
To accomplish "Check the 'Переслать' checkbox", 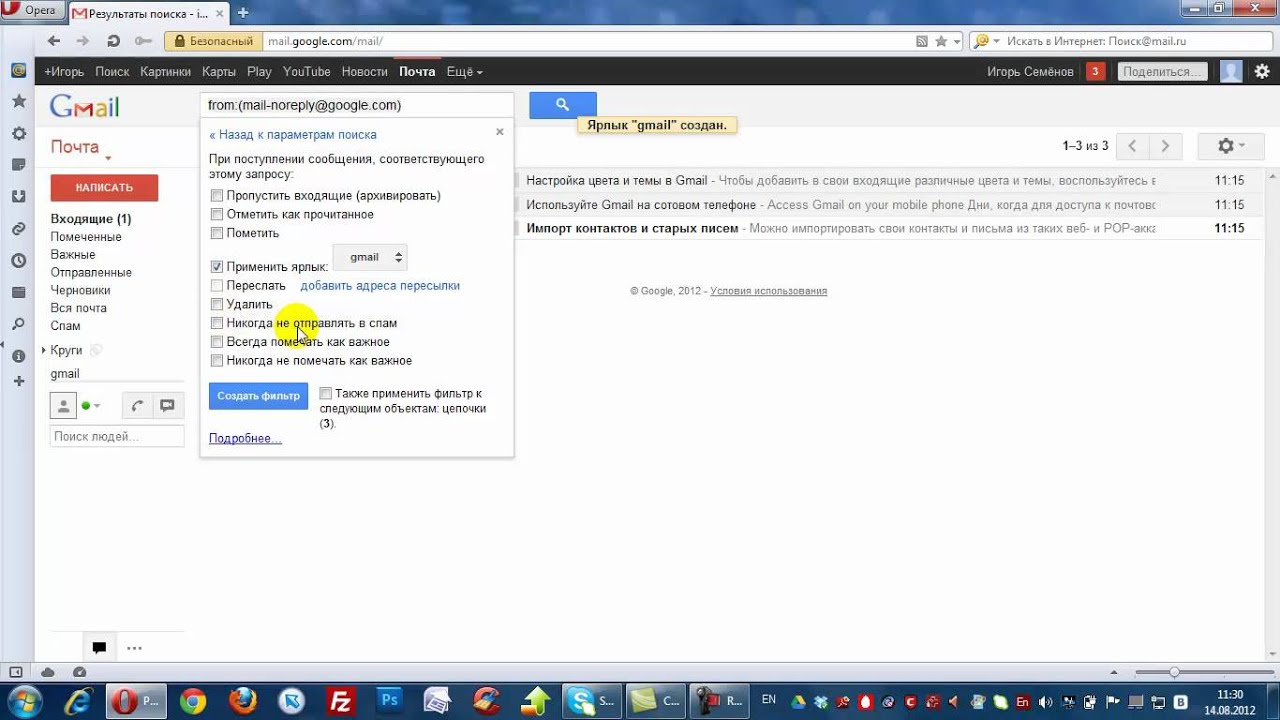I will point(217,286).
